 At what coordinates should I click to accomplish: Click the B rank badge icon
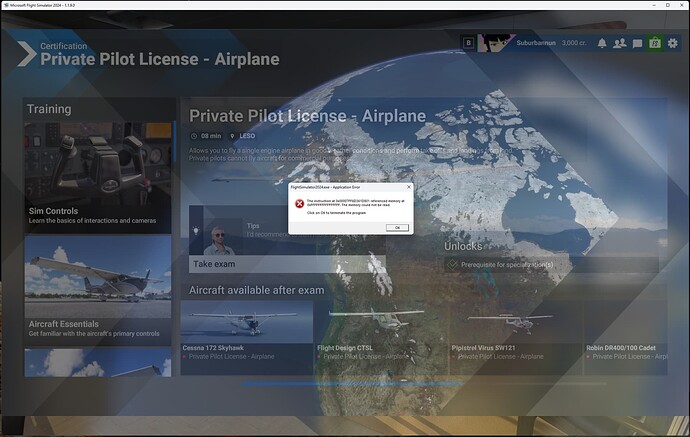tap(468, 43)
